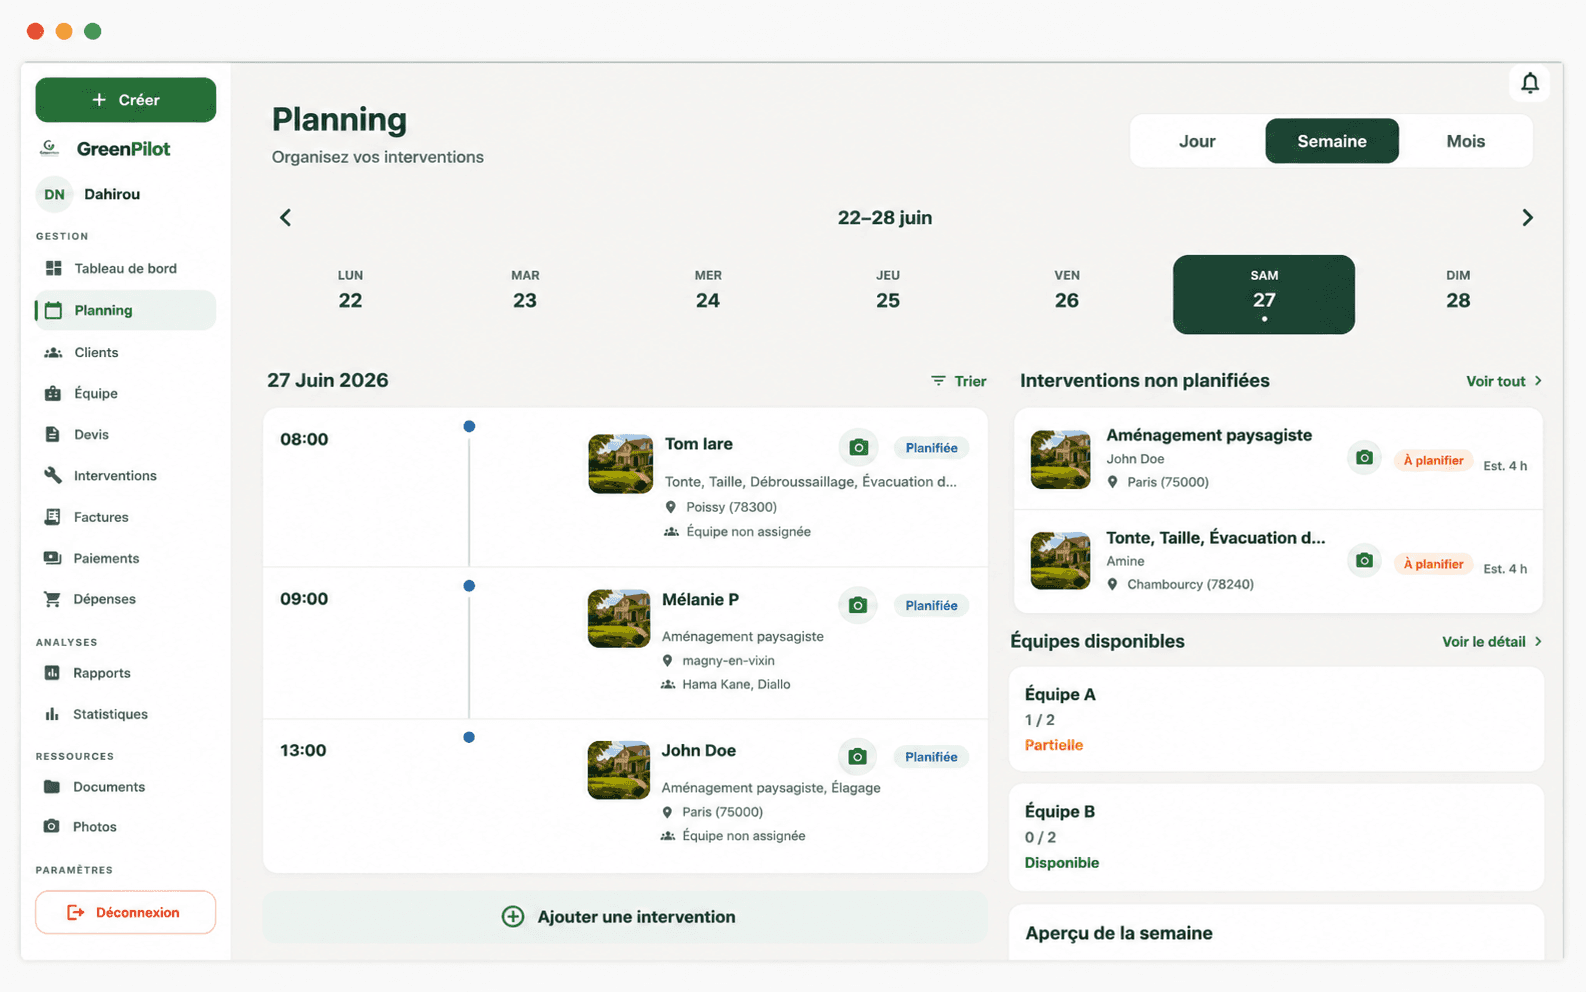Click the Tableau de bord grid icon
The width and height of the screenshot is (1586, 992).
click(53, 268)
